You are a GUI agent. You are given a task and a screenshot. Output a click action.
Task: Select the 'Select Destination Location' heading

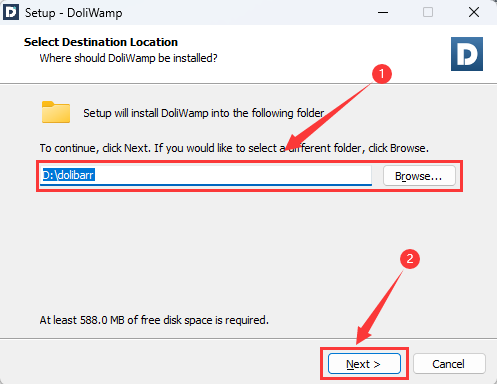pyautogui.click(x=101, y=42)
